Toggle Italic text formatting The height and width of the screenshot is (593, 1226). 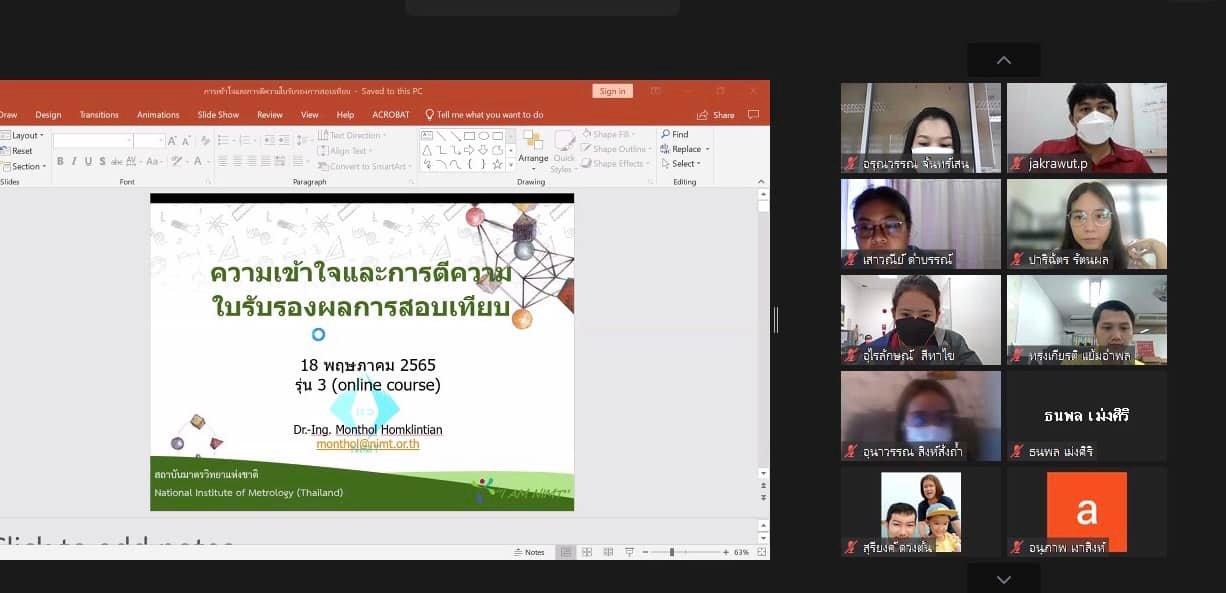coord(74,161)
